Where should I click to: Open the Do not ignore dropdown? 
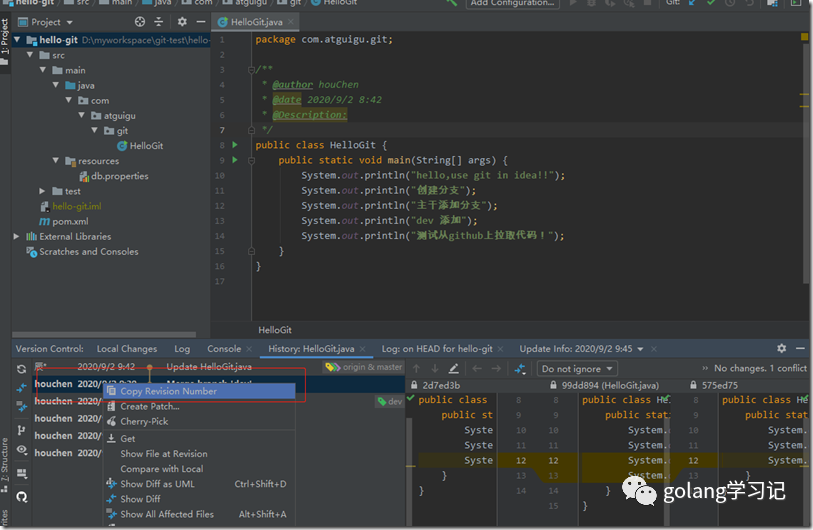577,369
